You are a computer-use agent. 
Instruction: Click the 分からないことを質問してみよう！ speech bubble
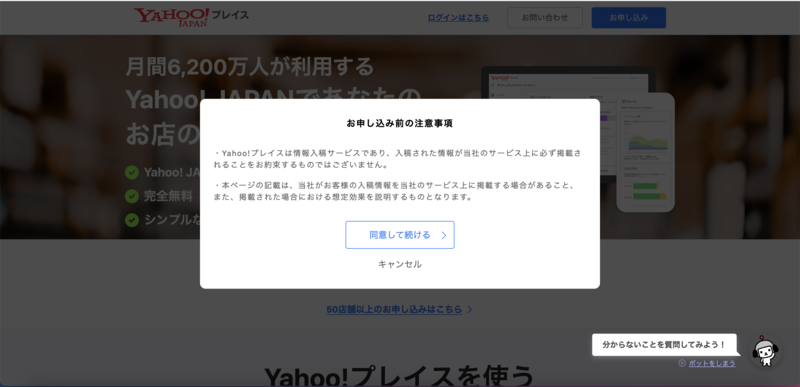[664, 345]
